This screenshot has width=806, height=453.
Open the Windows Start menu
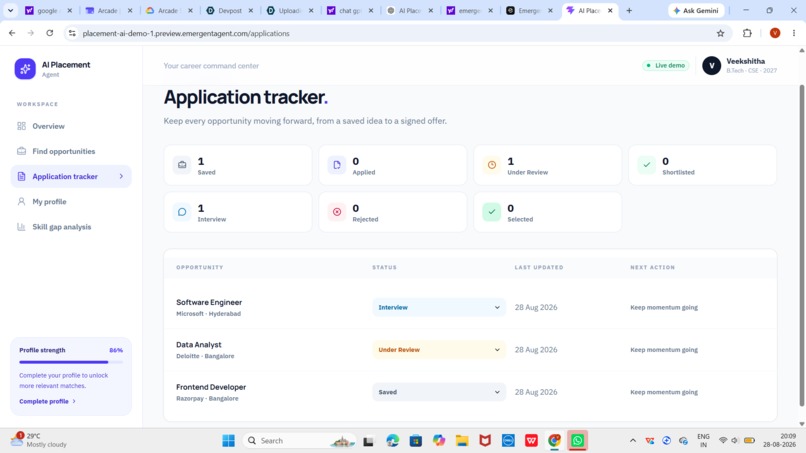[228, 440]
